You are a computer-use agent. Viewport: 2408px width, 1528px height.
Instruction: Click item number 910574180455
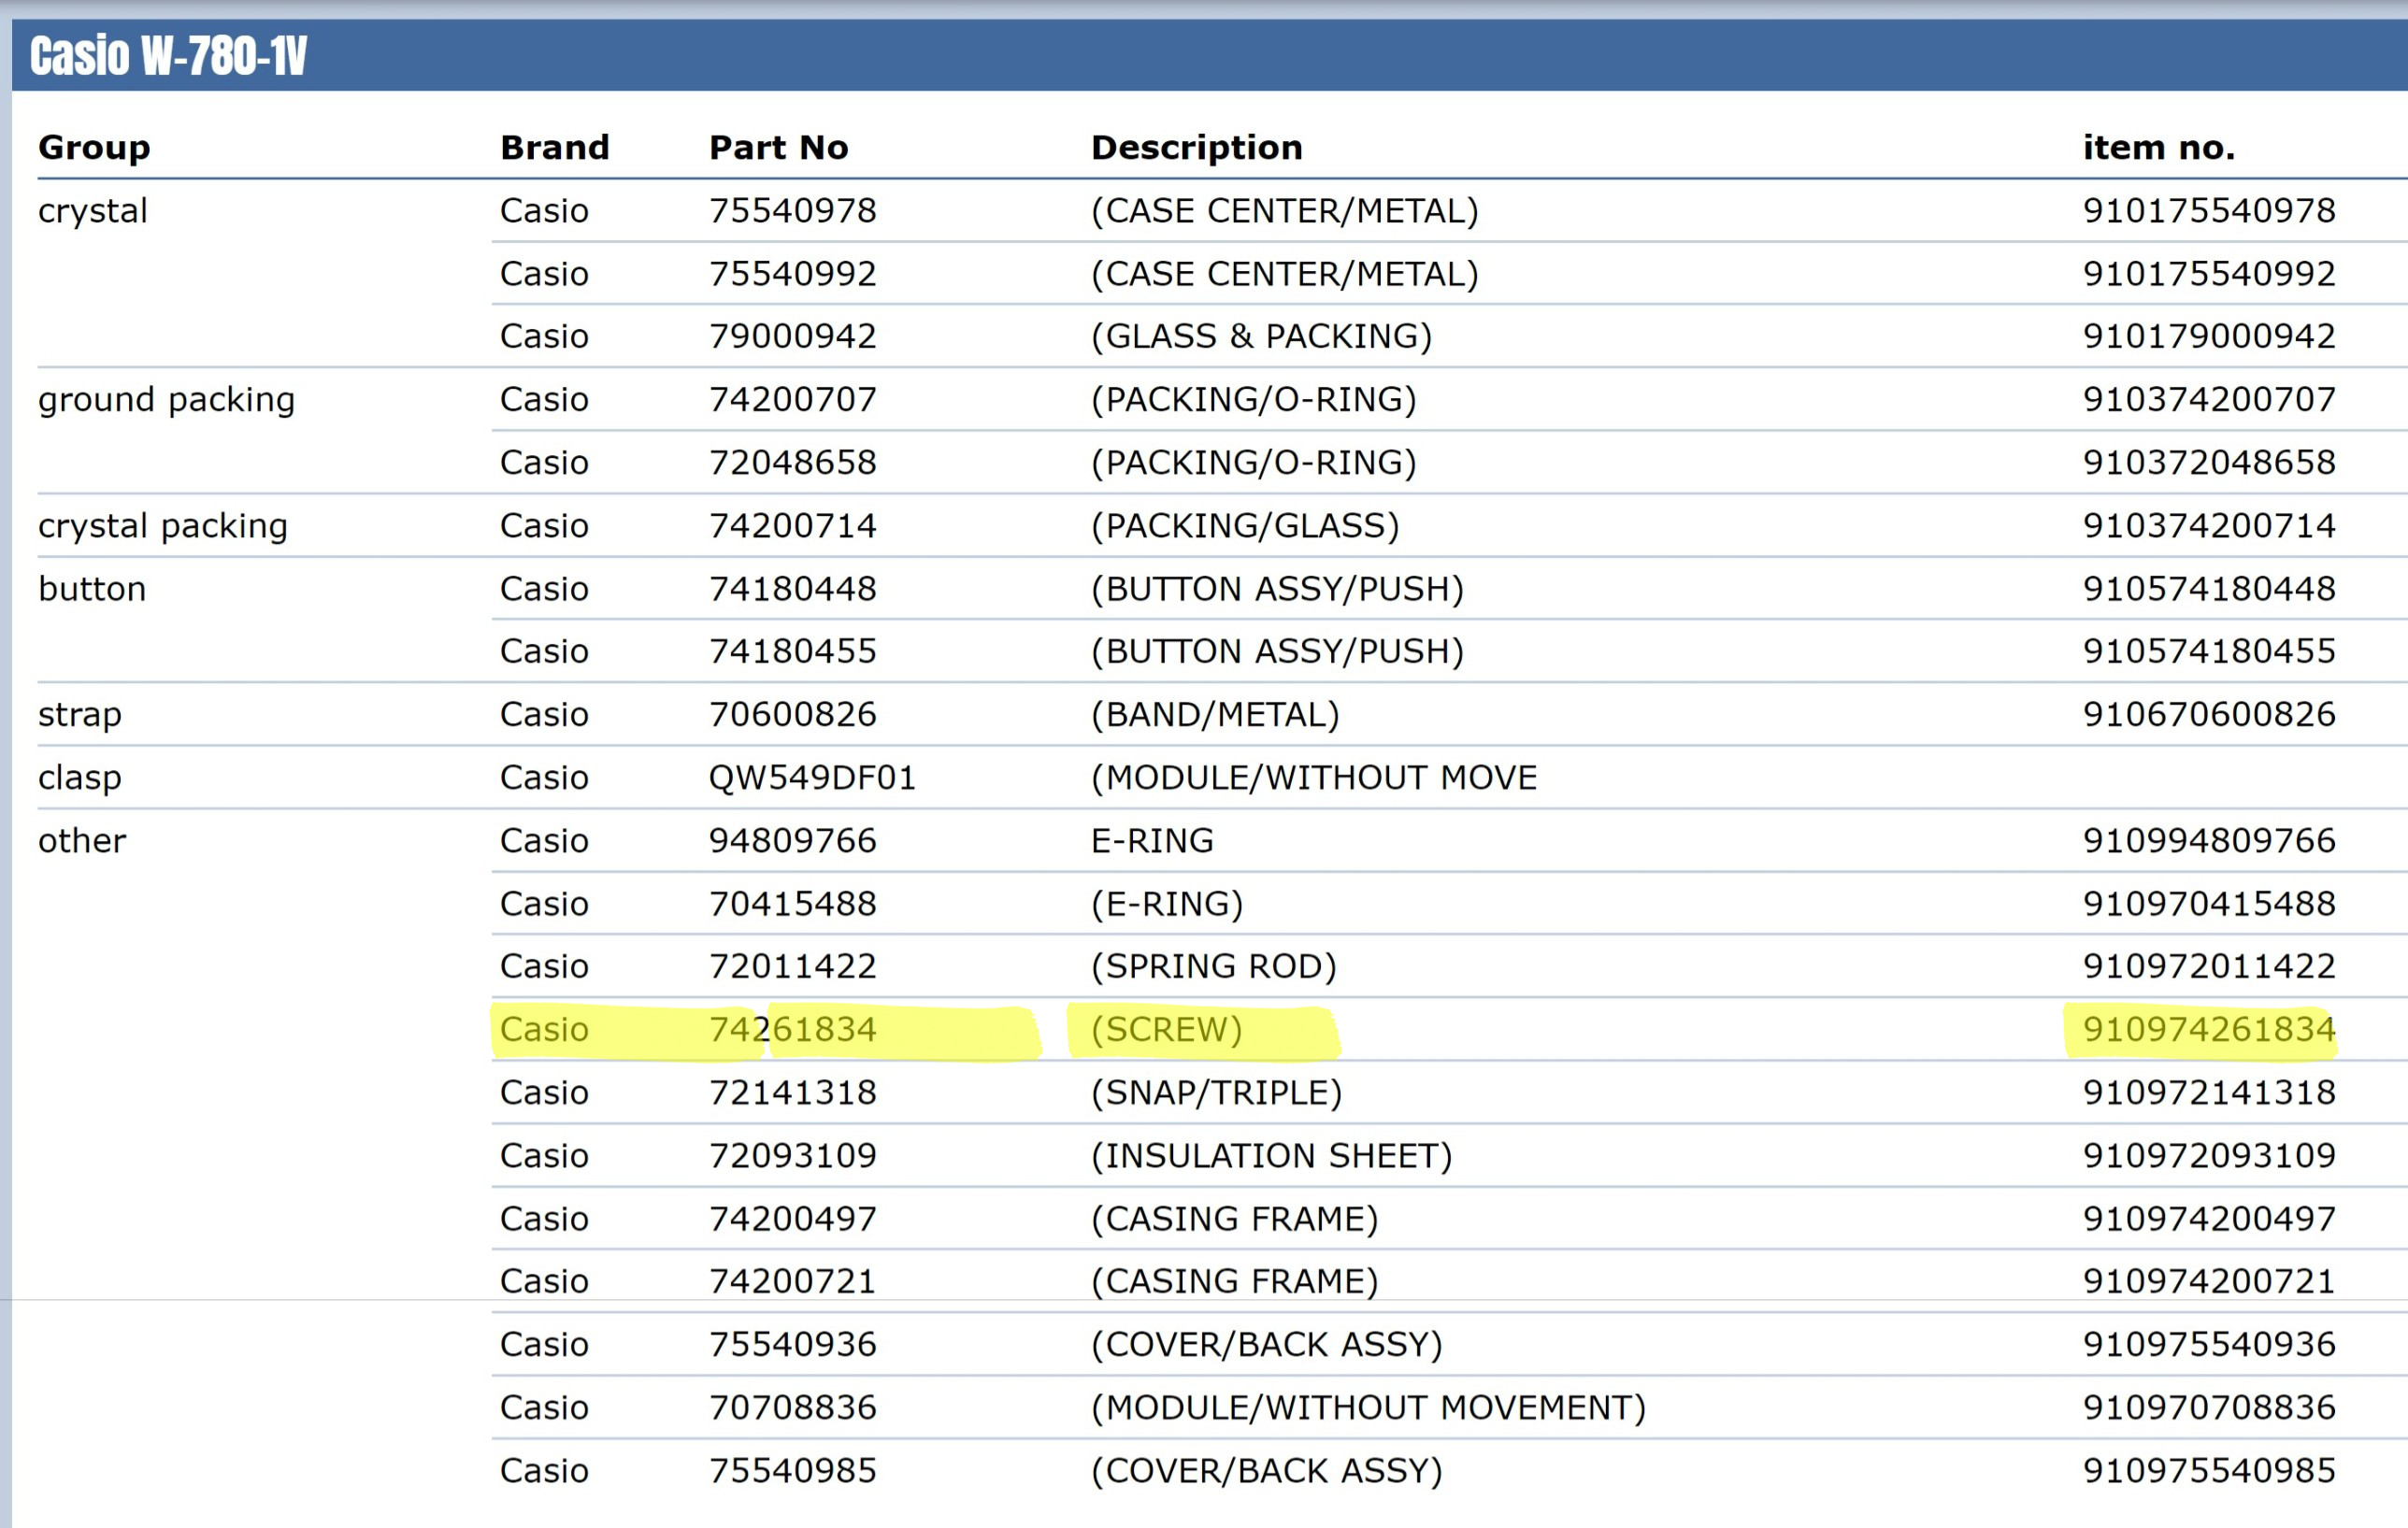[2209, 652]
